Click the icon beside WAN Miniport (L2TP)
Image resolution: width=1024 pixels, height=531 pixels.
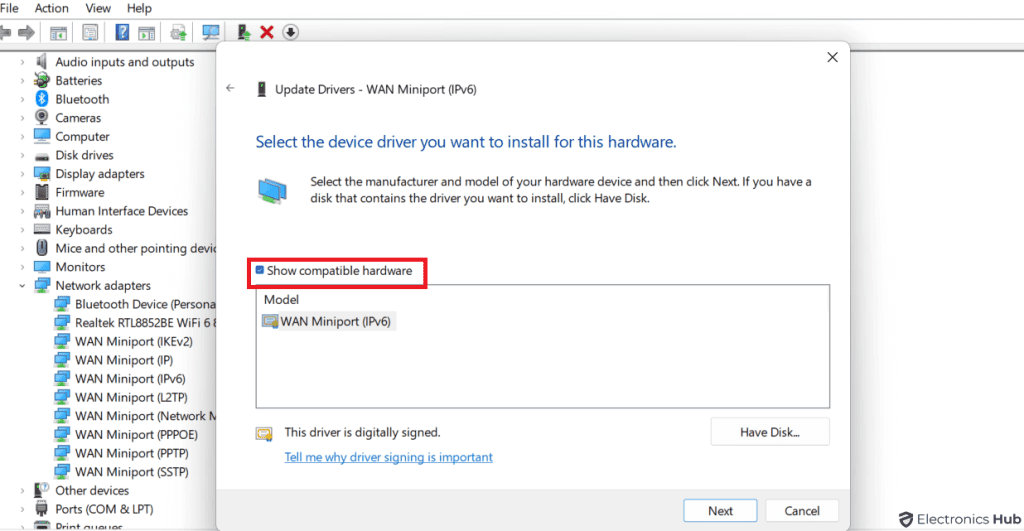[62, 397]
